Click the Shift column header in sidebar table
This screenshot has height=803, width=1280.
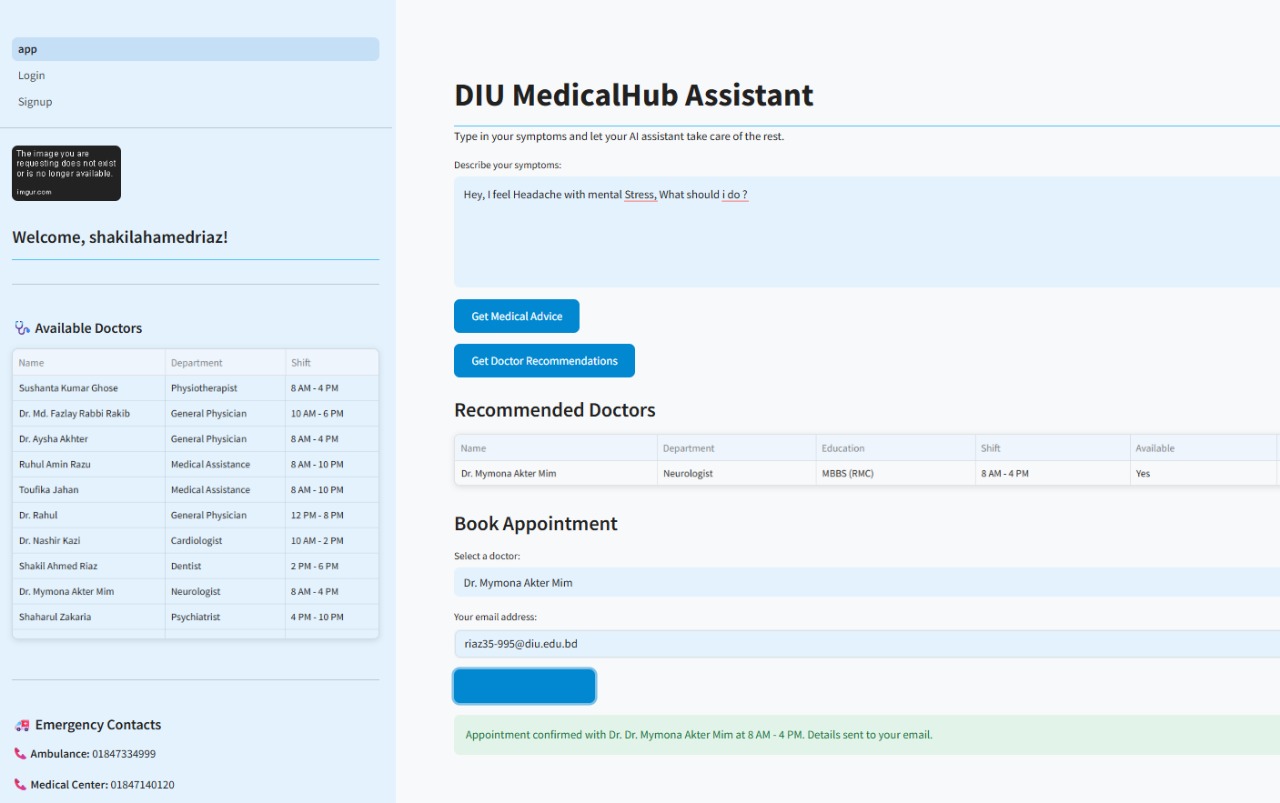tap(330, 363)
